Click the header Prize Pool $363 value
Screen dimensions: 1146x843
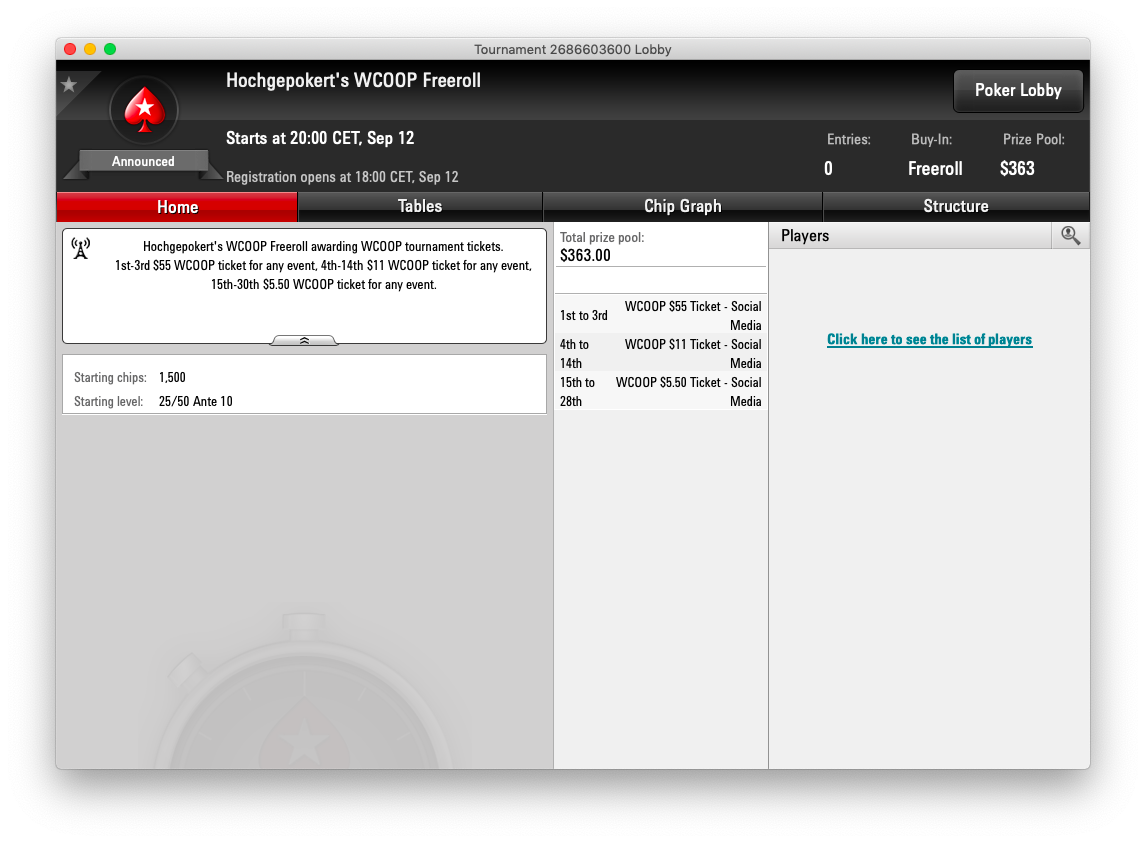[1017, 169]
